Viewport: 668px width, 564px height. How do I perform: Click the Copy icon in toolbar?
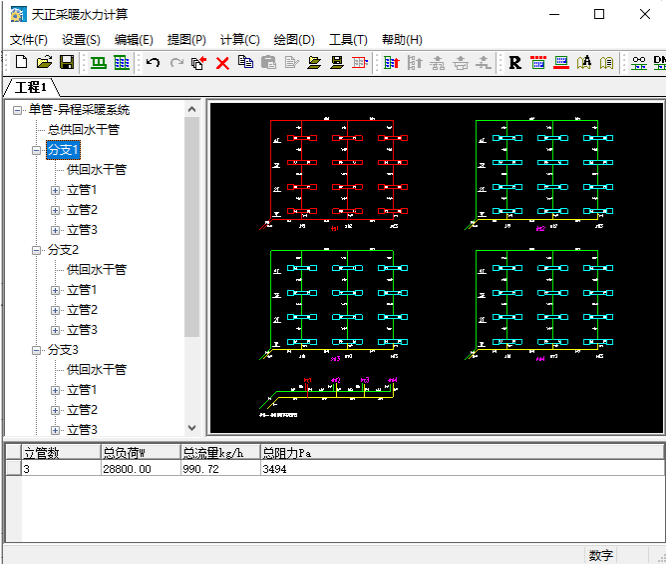click(x=245, y=63)
